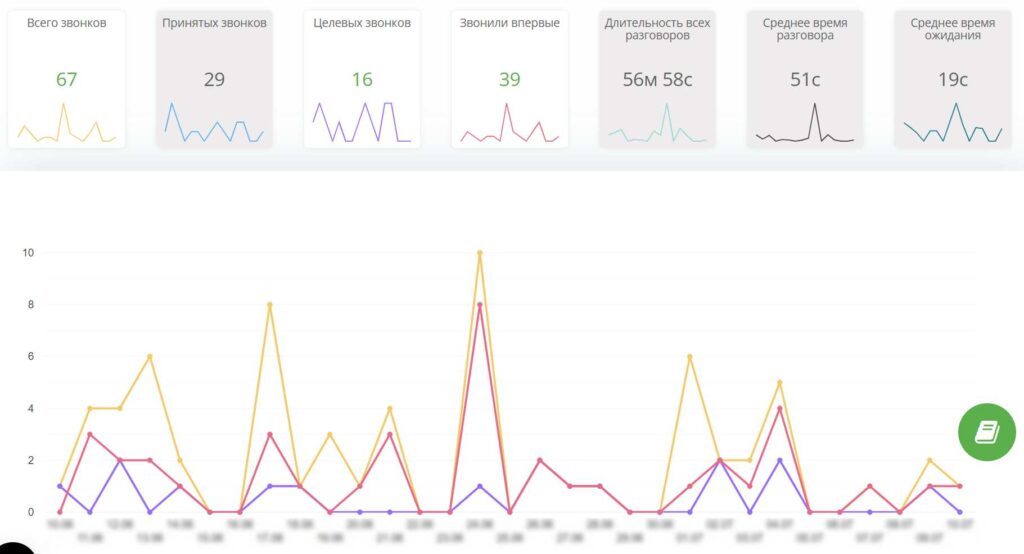1024x554 pixels.
Task: Click the pink data point at value 4
Action: click(x=779, y=409)
